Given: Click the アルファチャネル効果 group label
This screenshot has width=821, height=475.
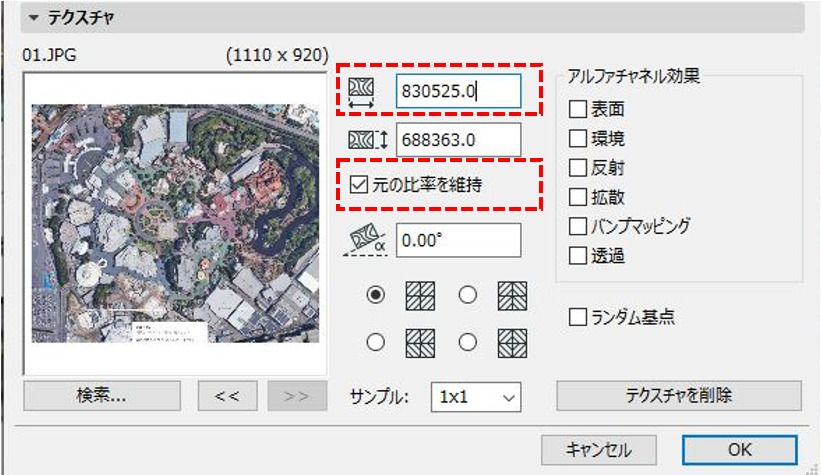Looking at the screenshot, I should (x=634, y=76).
